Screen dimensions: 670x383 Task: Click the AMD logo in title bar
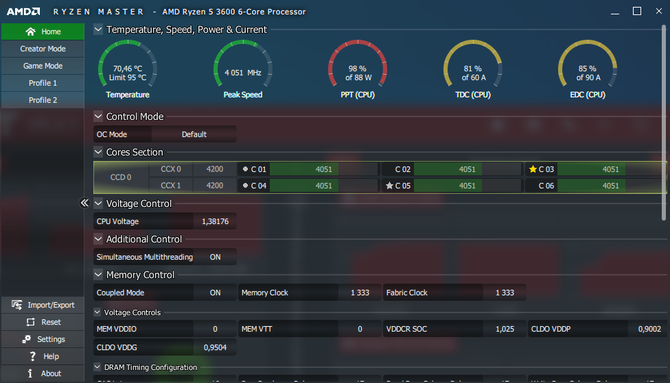24,12
